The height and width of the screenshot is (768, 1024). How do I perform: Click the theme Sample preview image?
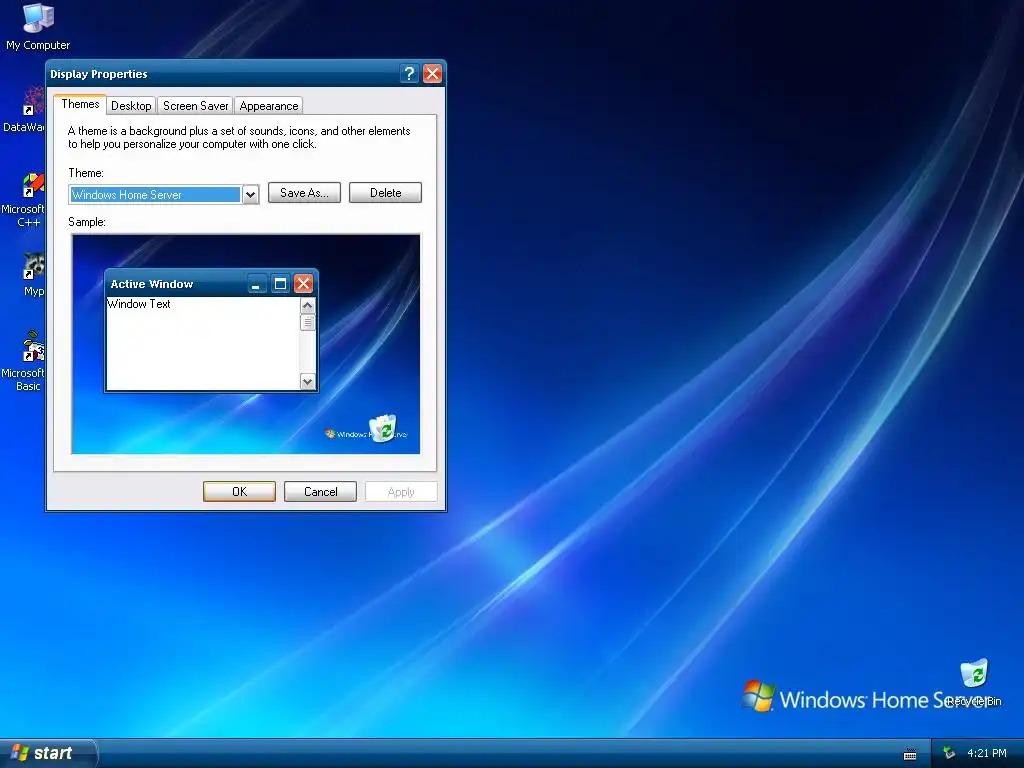[x=246, y=344]
